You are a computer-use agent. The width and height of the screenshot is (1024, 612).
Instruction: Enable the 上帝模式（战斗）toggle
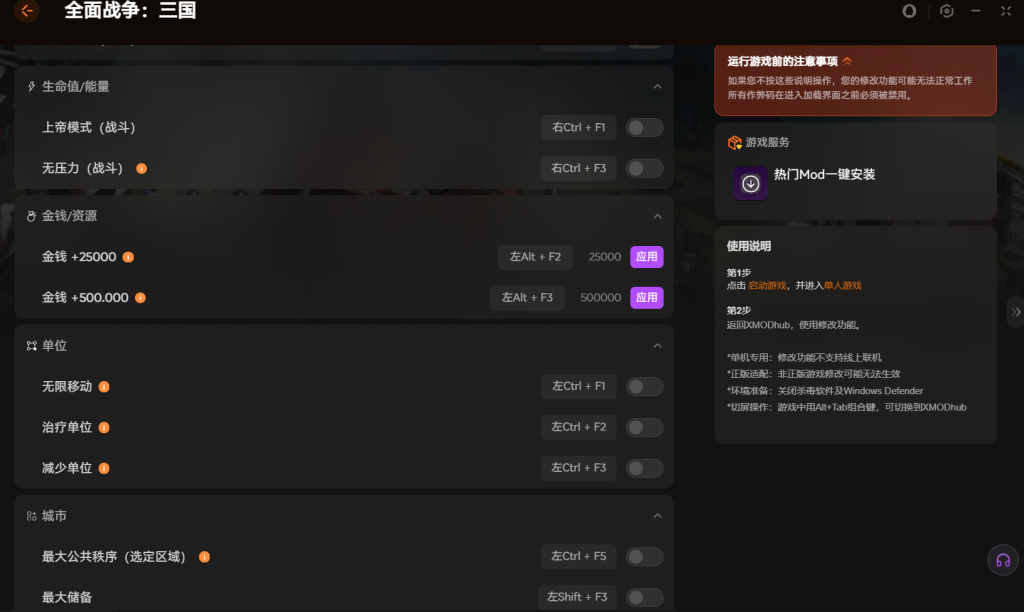pyautogui.click(x=644, y=128)
